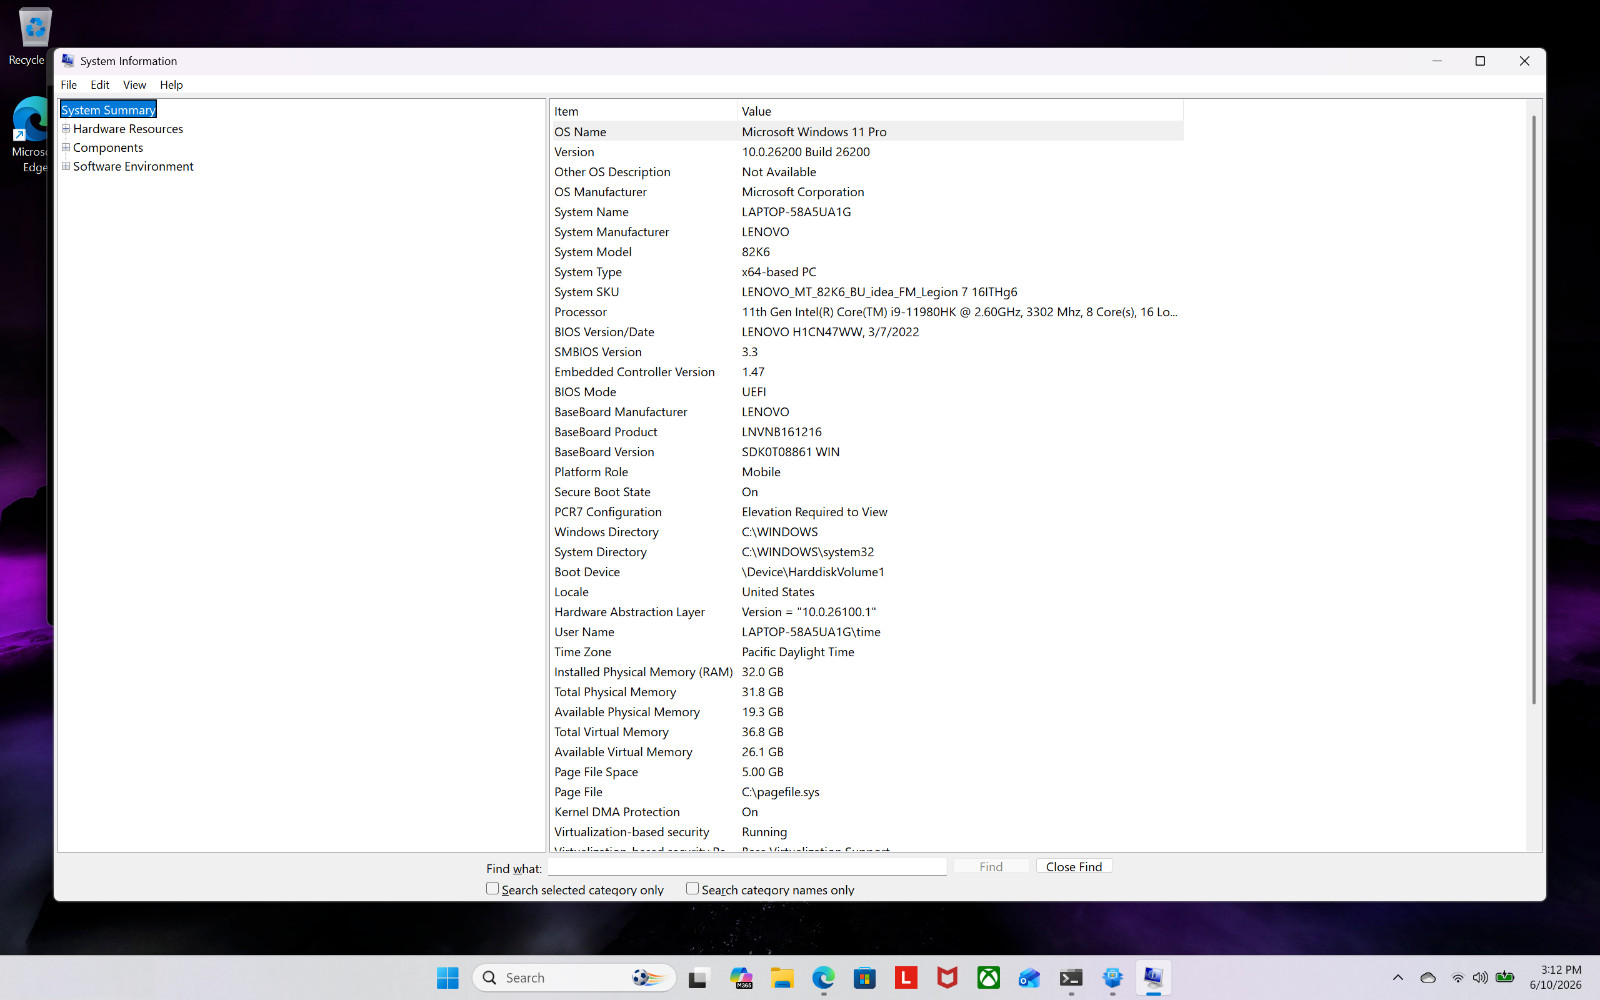The width and height of the screenshot is (1600, 1000).
Task: Open McAfee from the taskbar
Action: point(947,978)
